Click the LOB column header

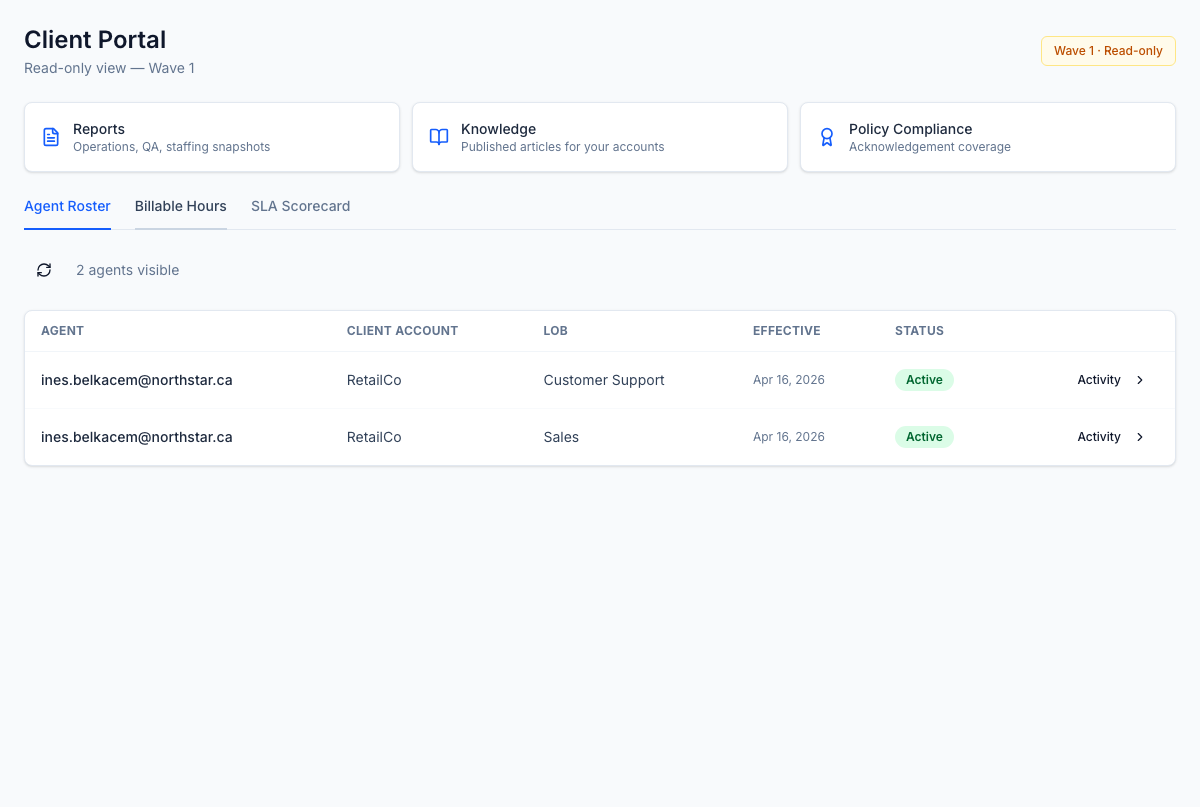coord(555,331)
